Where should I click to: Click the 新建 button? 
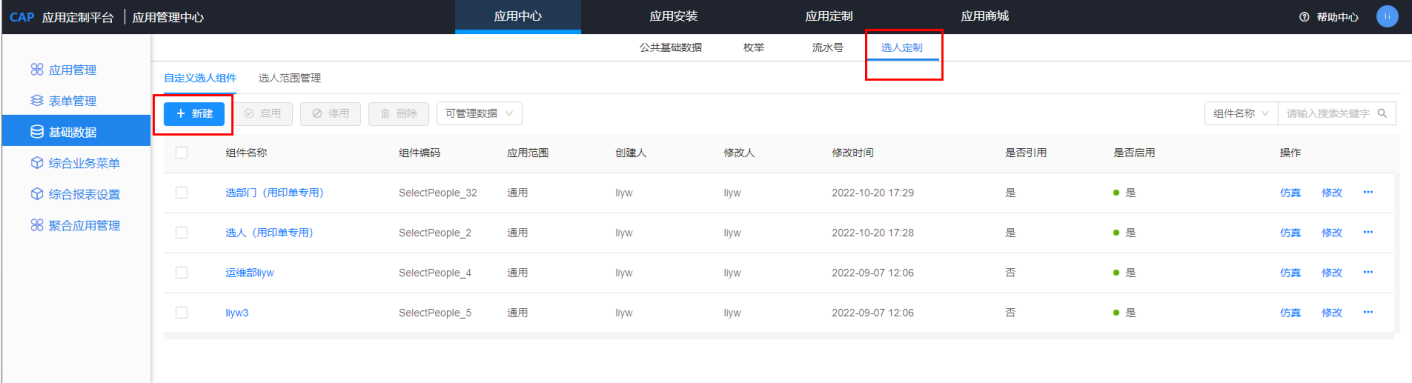tap(194, 113)
